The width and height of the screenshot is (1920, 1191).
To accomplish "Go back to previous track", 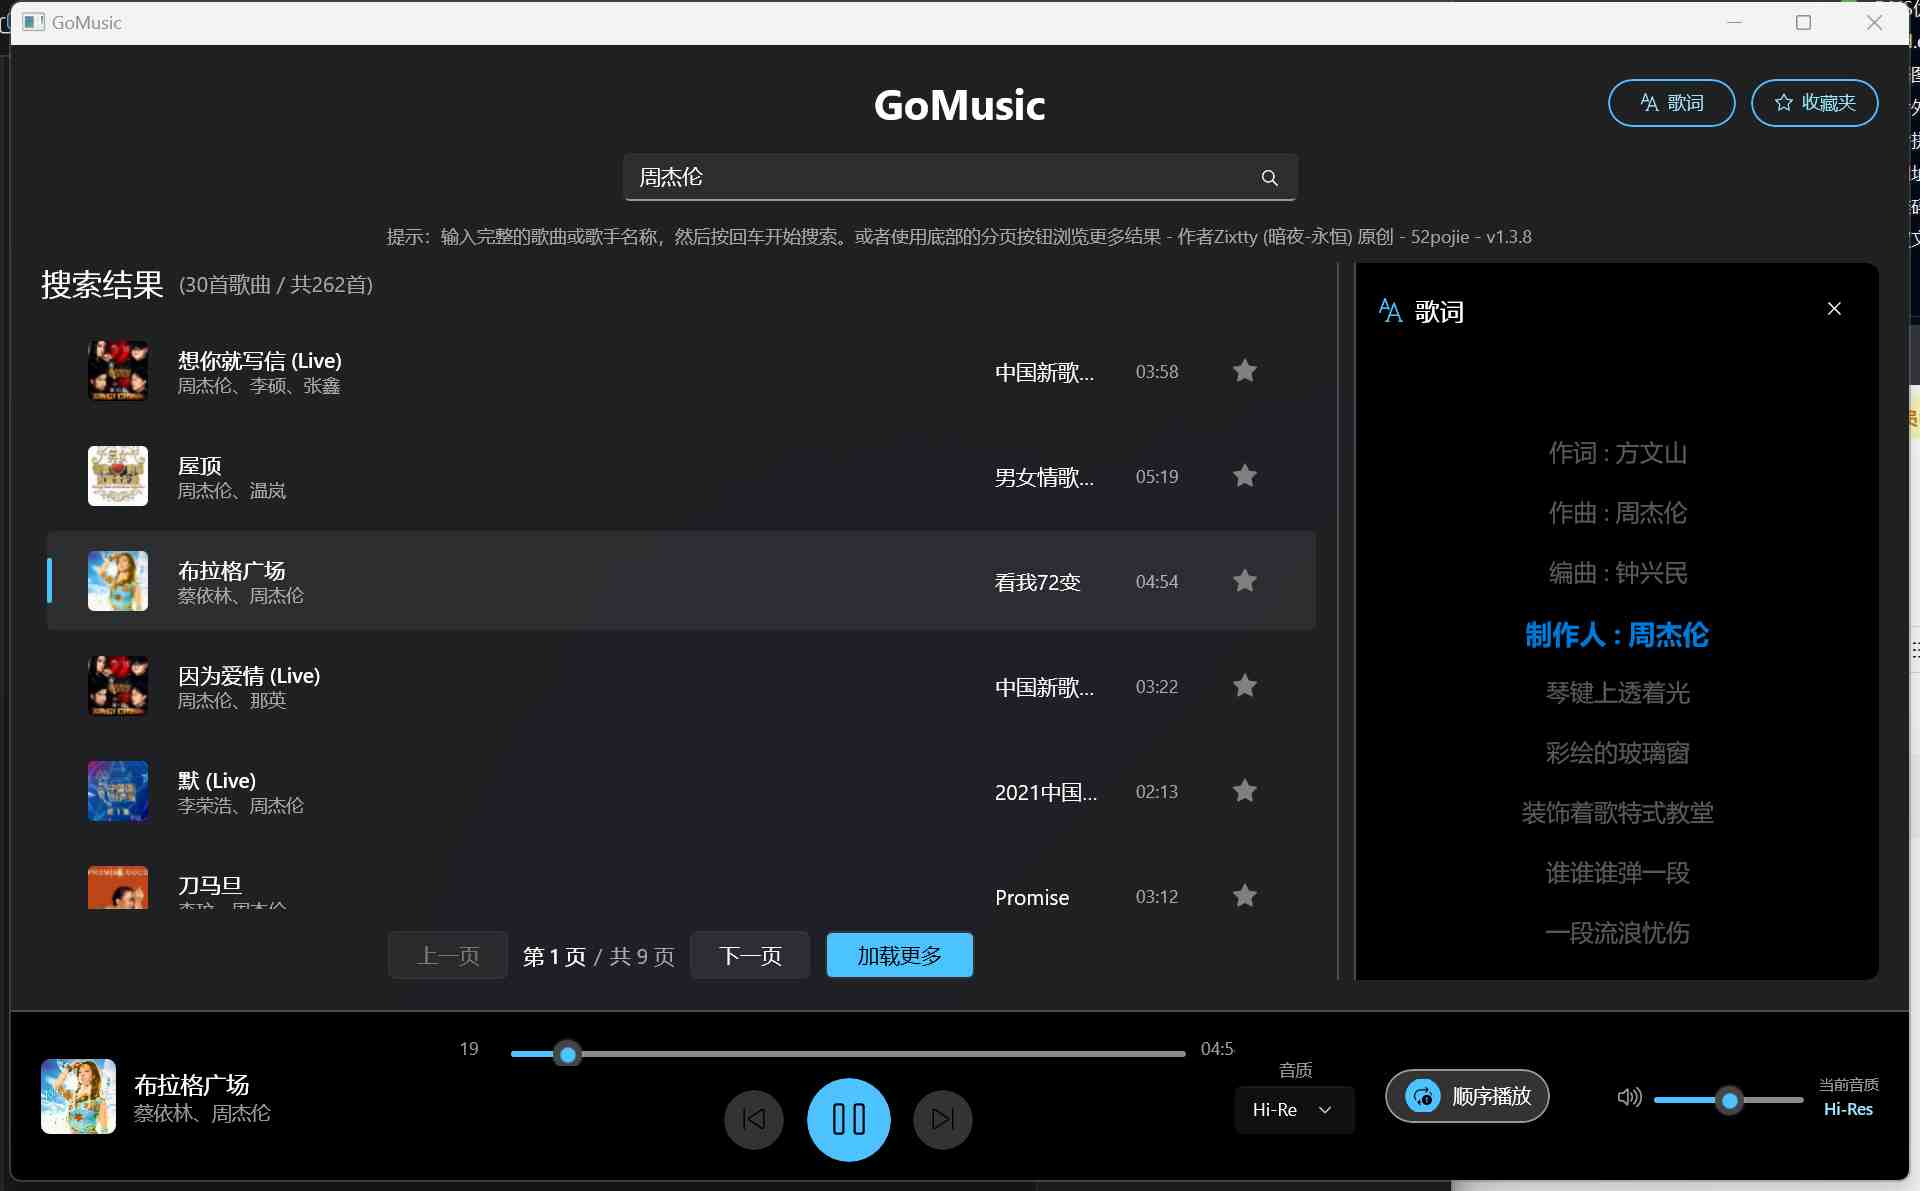I will pos(753,1120).
